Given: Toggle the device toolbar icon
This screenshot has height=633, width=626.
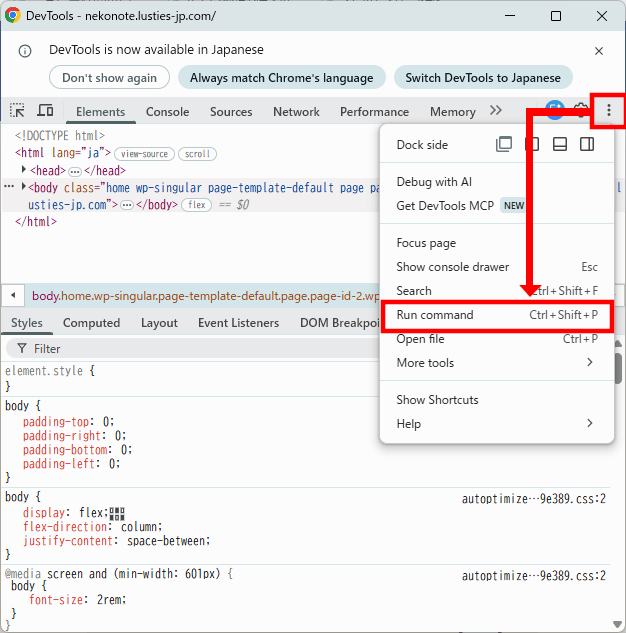Looking at the screenshot, I should pos(45,110).
